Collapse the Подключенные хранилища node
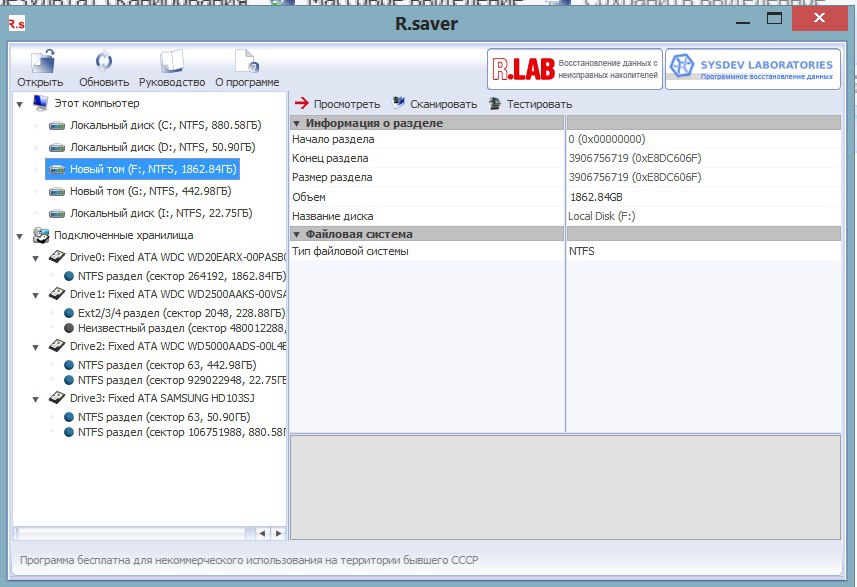The width and height of the screenshot is (857, 587). click(21, 235)
